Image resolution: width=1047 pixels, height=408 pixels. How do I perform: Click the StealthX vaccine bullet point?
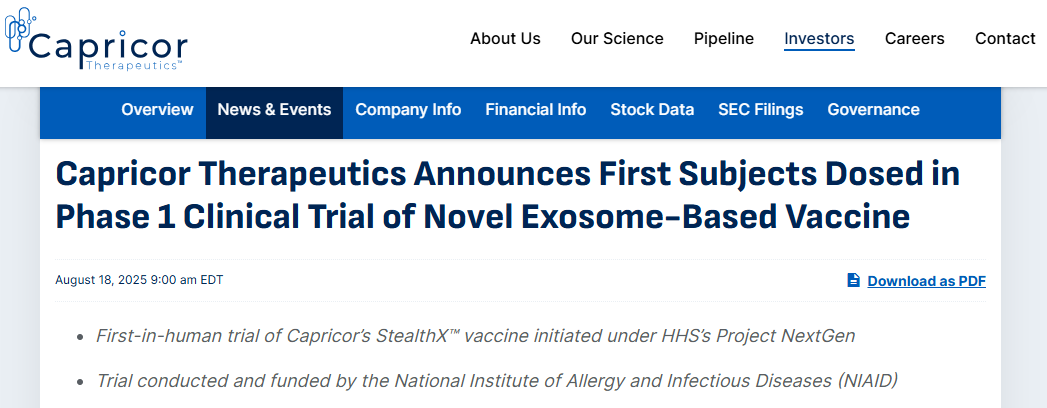pyautogui.click(x=475, y=335)
